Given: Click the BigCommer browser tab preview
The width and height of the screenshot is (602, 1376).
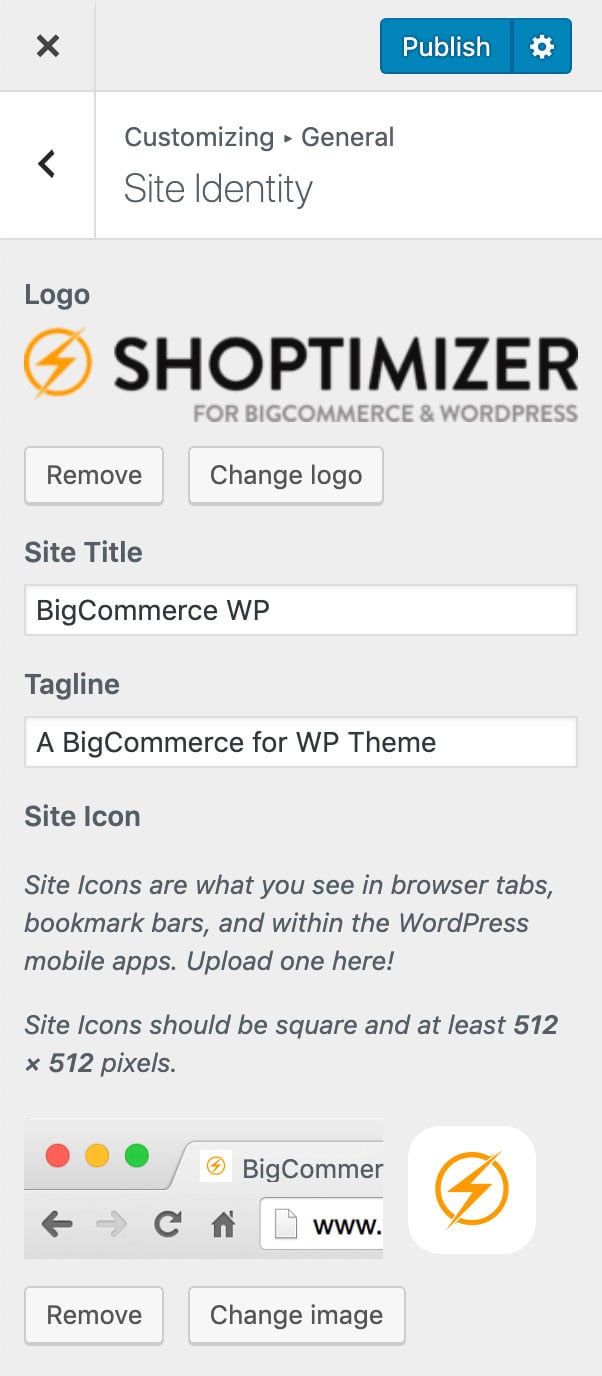Looking at the screenshot, I should click(x=280, y=1167).
